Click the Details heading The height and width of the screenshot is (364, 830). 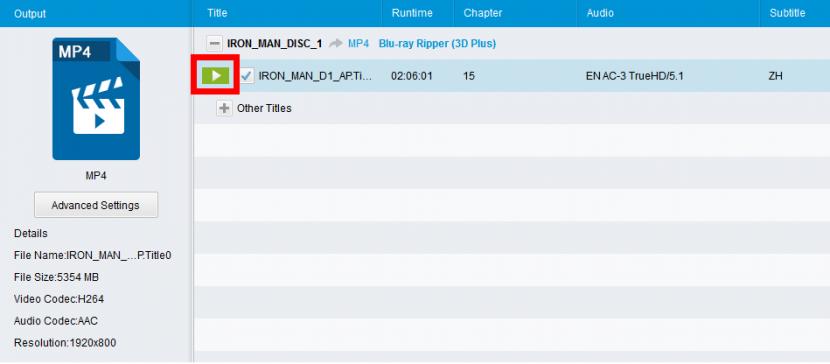click(31, 233)
